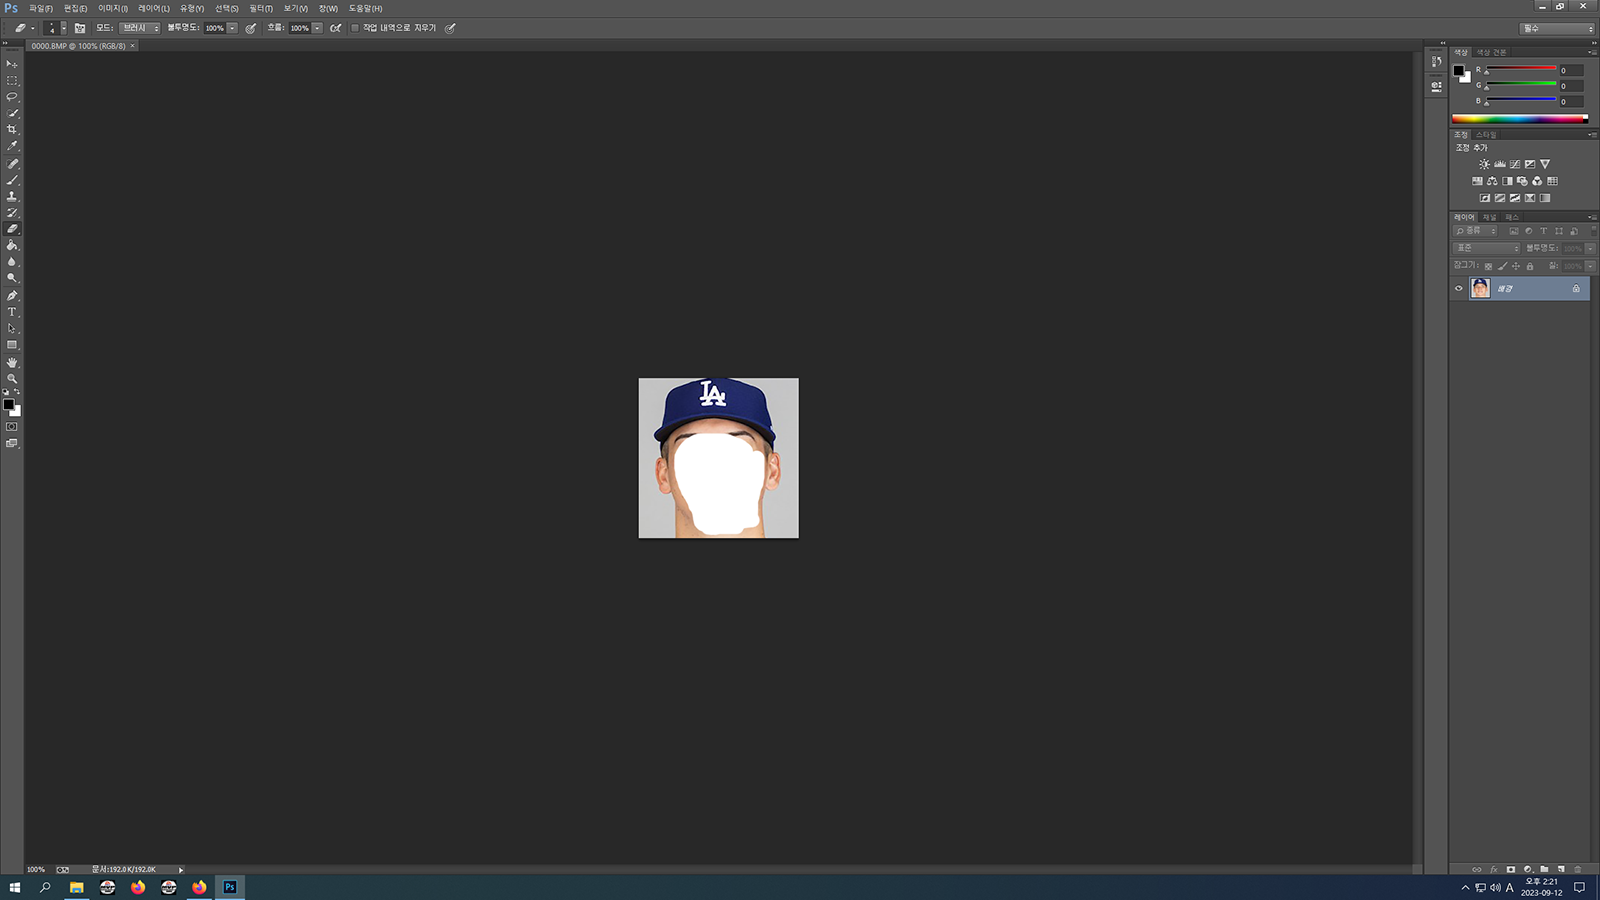Add a Brightness/Contrast adjustment

click(1484, 164)
